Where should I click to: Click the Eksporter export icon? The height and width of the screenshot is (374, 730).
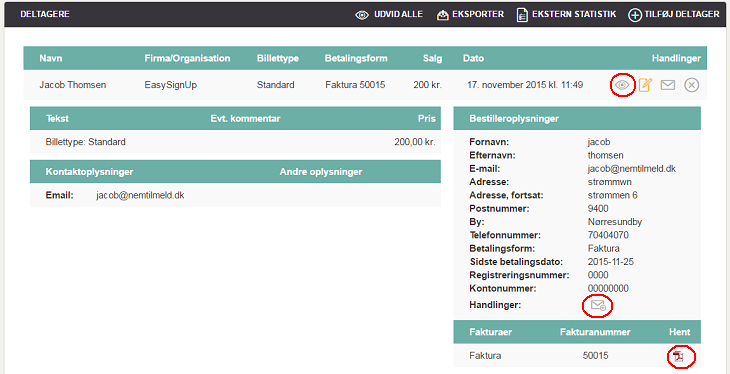pos(443,15)
